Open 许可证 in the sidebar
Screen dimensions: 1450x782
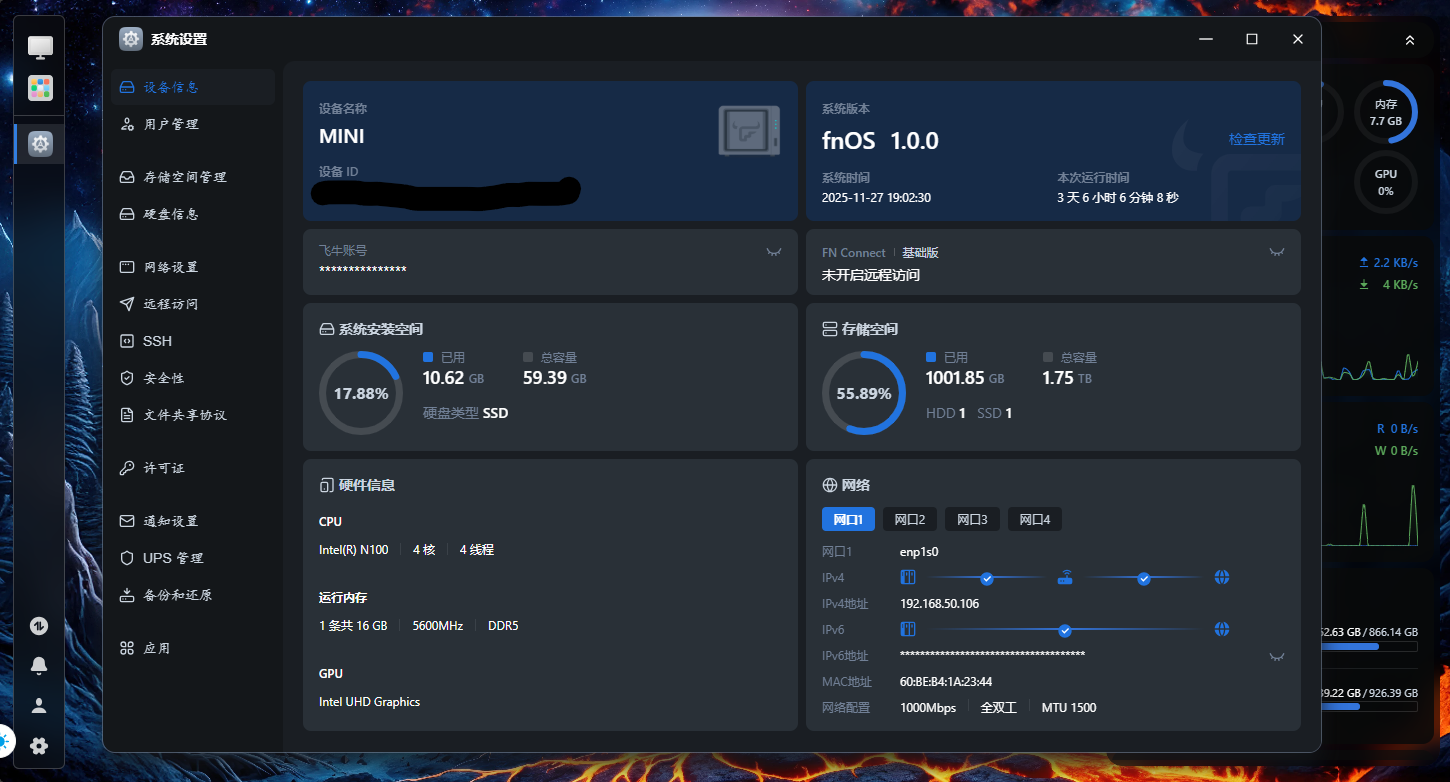(193, 468)
